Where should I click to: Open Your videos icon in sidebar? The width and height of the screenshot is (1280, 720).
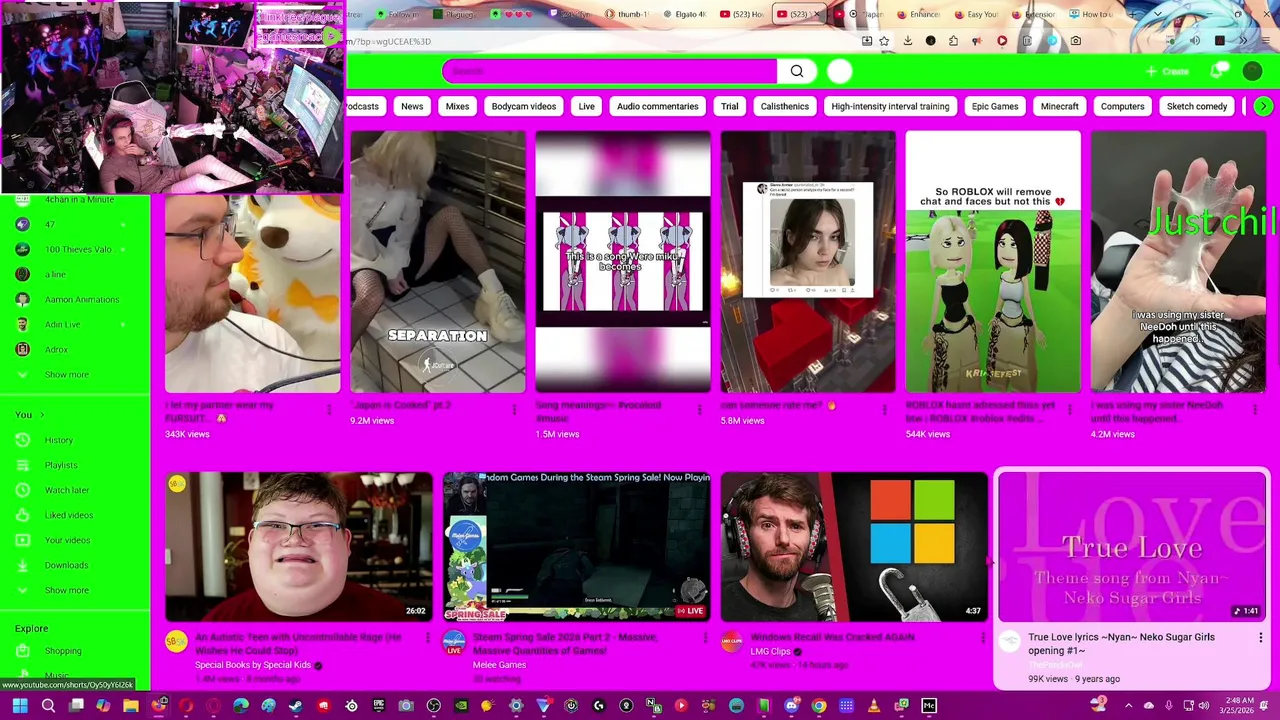click(22, 540)
